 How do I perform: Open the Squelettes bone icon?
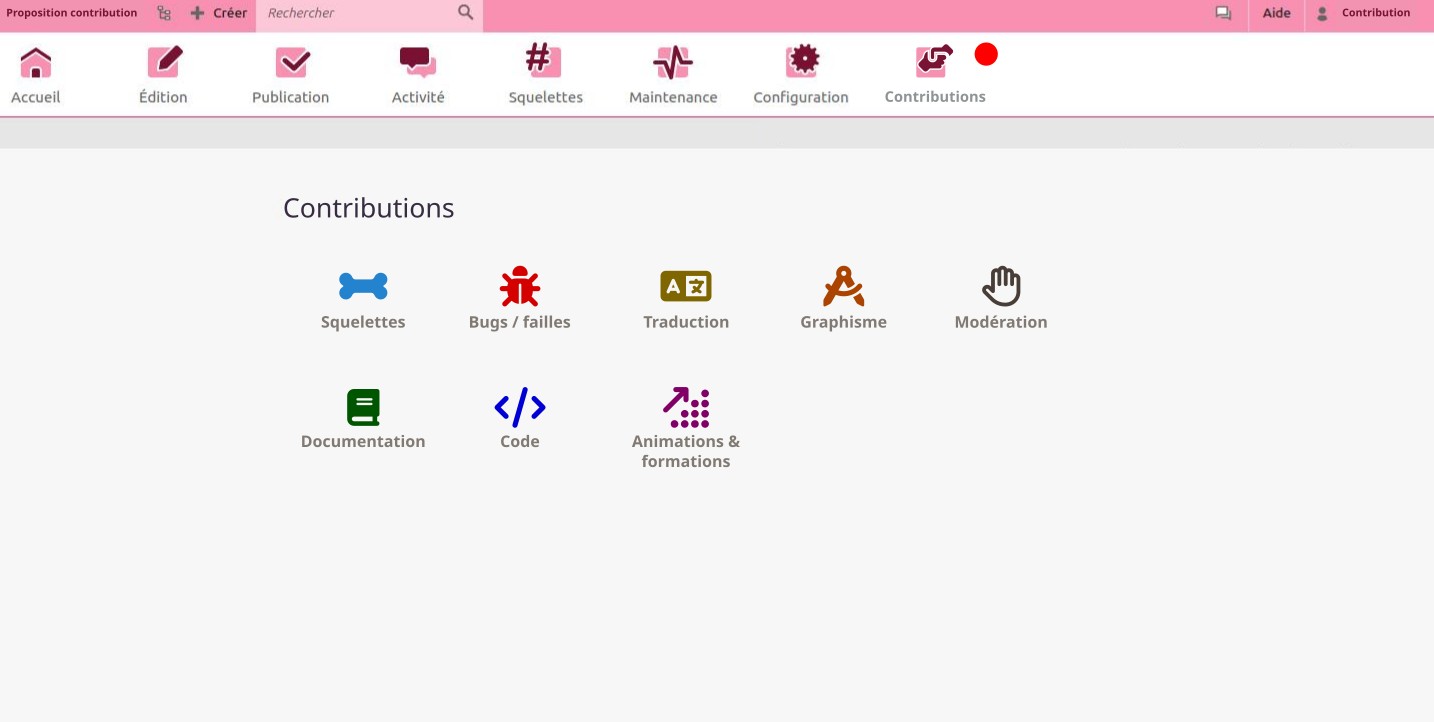(363, 287)
